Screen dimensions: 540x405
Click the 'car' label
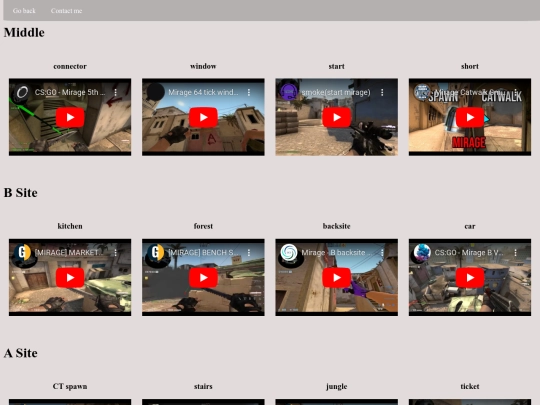470,226
